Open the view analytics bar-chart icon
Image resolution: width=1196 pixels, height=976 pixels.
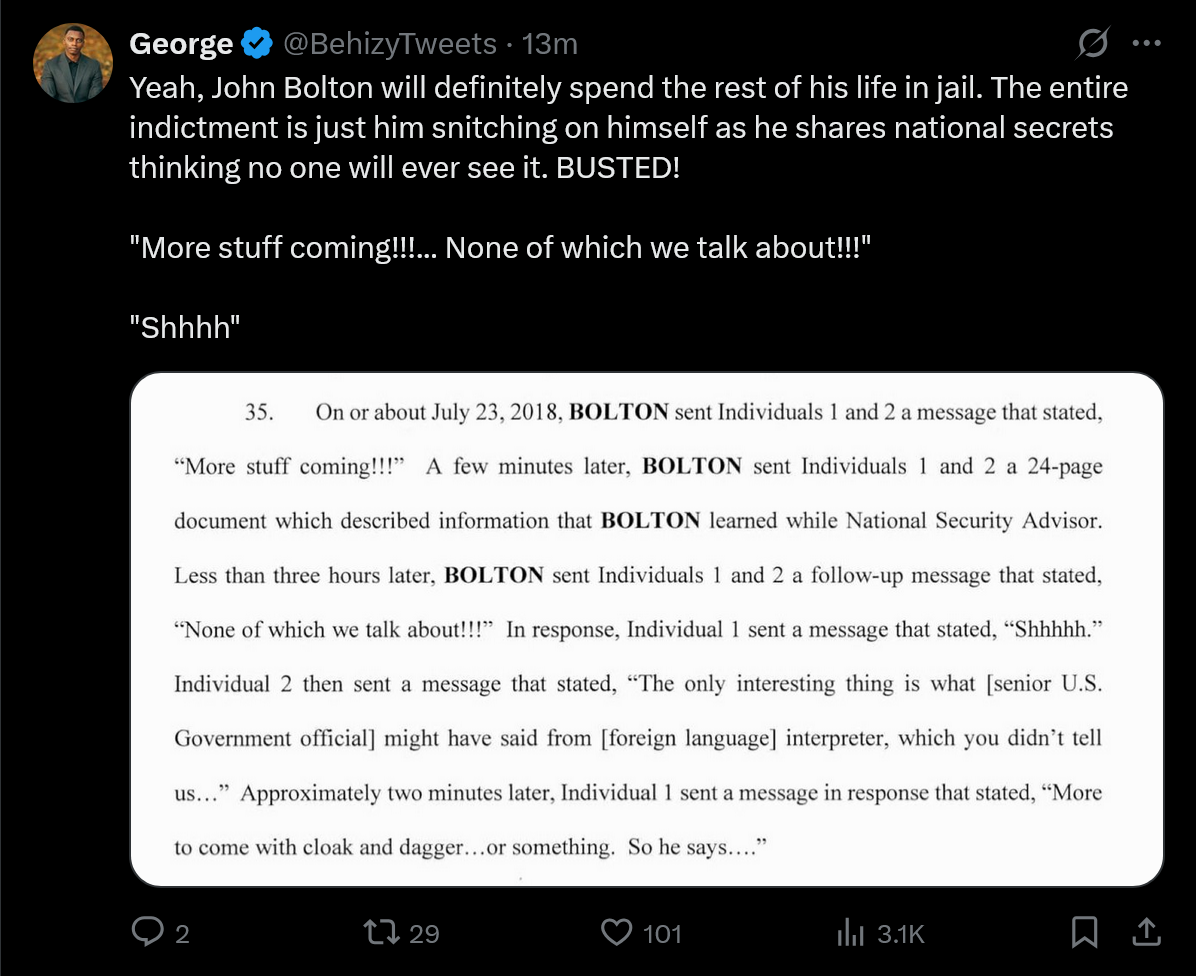[x=849, y=932]
